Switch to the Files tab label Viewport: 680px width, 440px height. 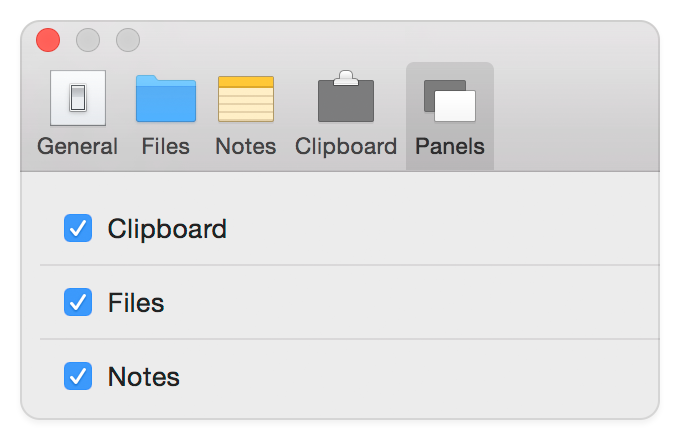(x=166, y=146)
